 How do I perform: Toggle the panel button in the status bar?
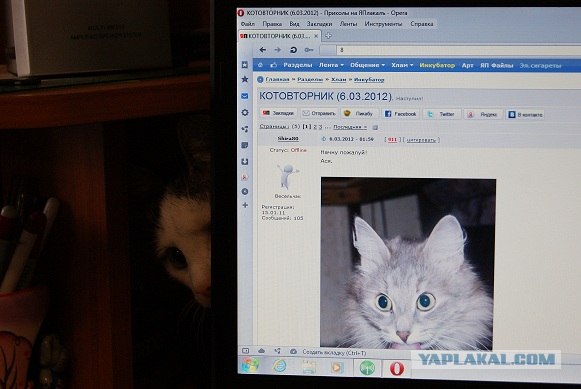click(x=245, y=350)
